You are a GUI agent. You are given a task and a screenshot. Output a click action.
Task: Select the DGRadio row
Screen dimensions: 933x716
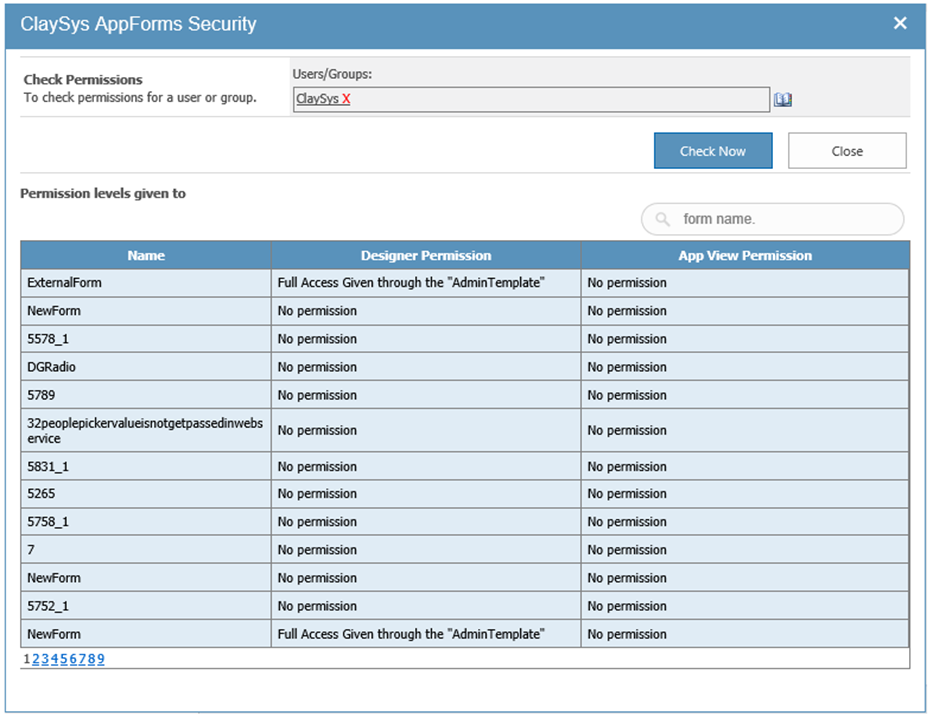(146, 367)
